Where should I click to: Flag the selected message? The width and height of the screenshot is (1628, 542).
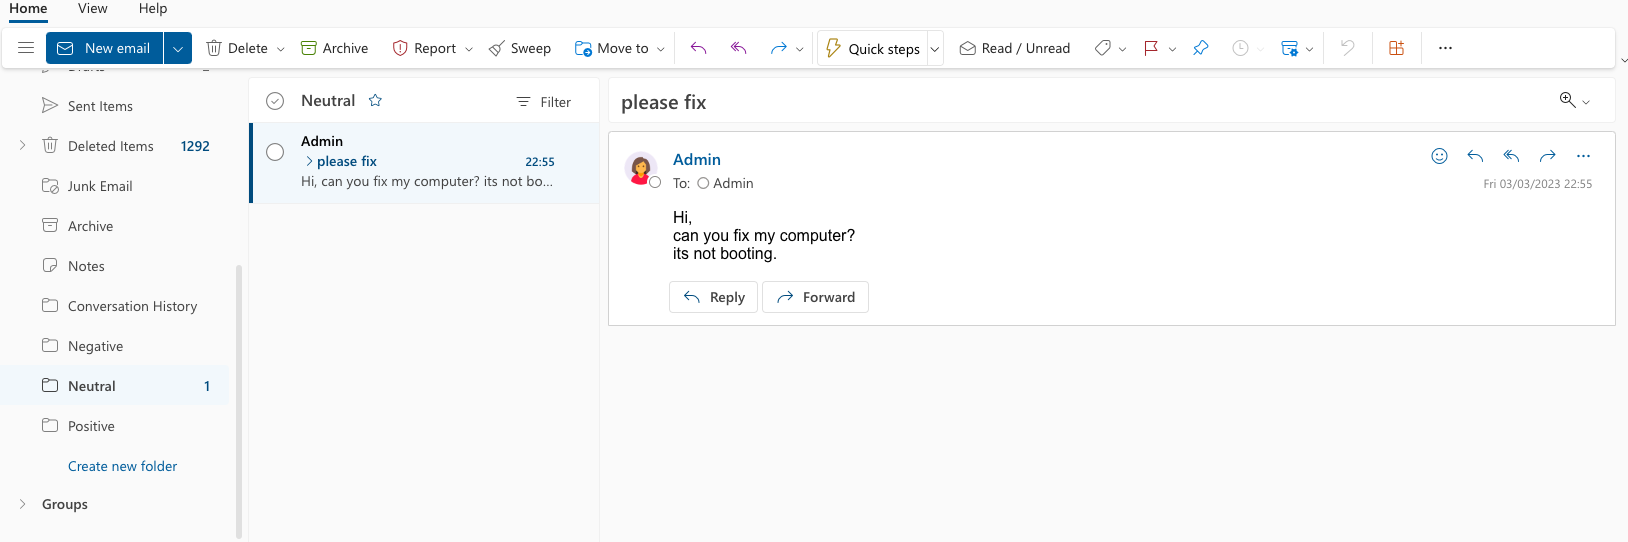(1151, 48)
